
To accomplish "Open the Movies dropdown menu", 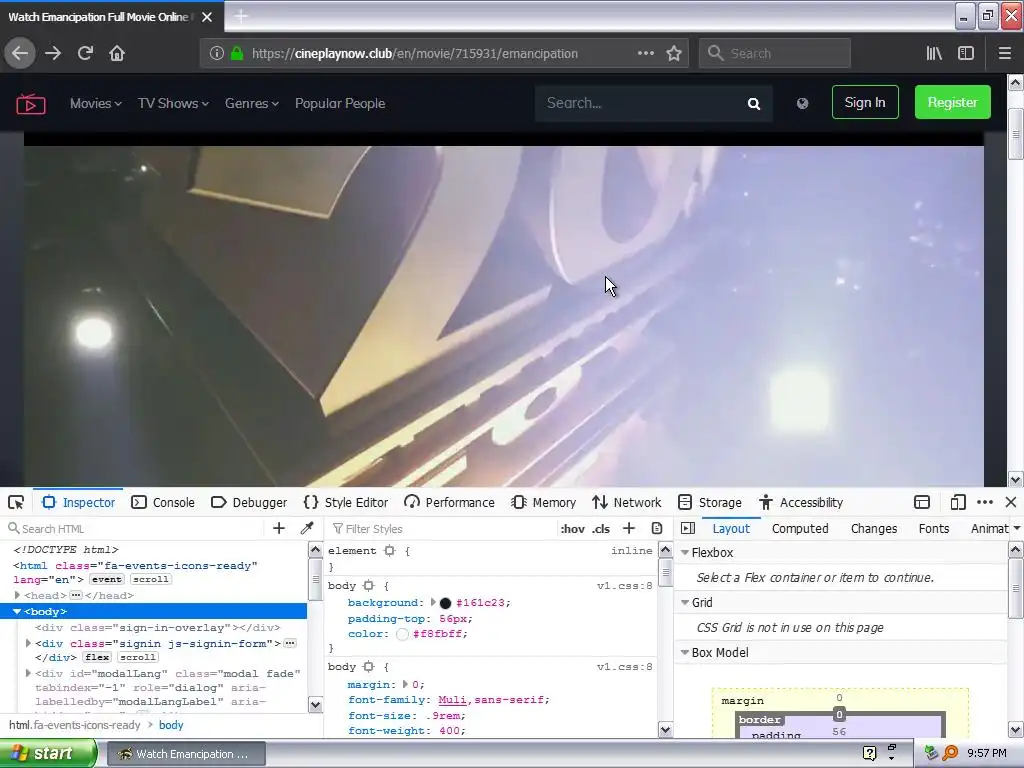I will point(95,103).
